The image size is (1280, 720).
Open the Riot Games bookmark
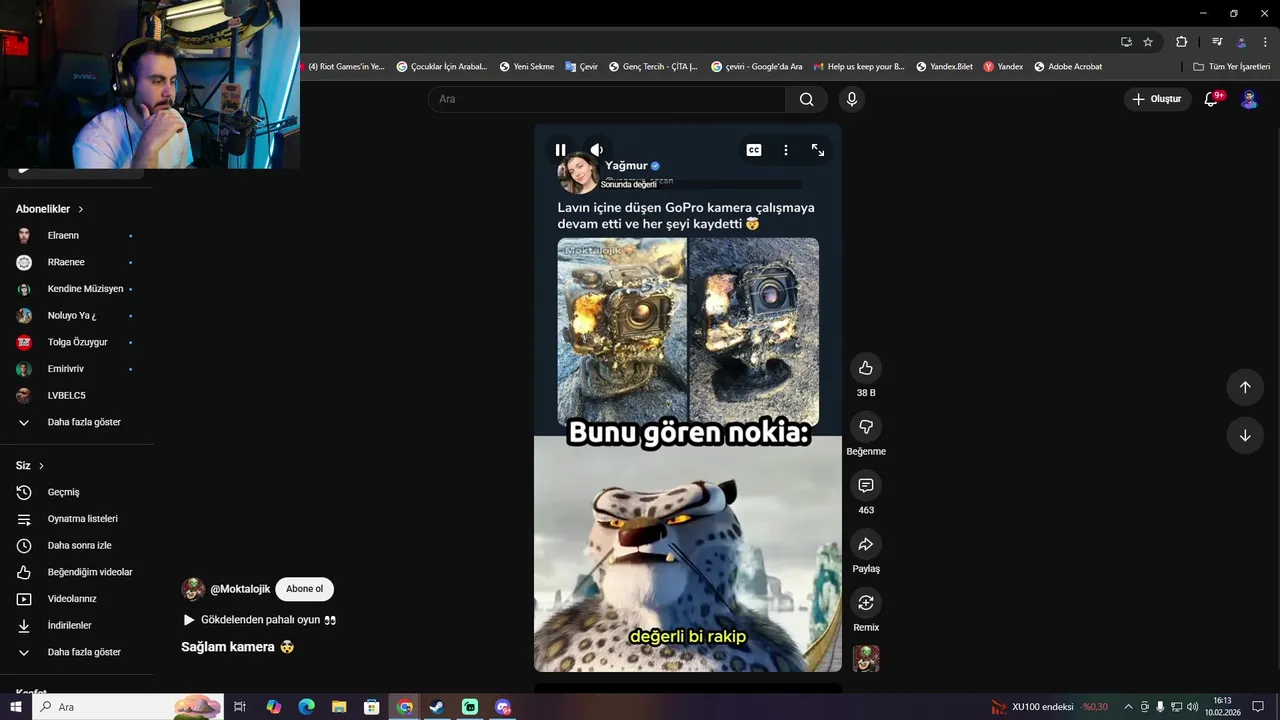coord(344,67)
